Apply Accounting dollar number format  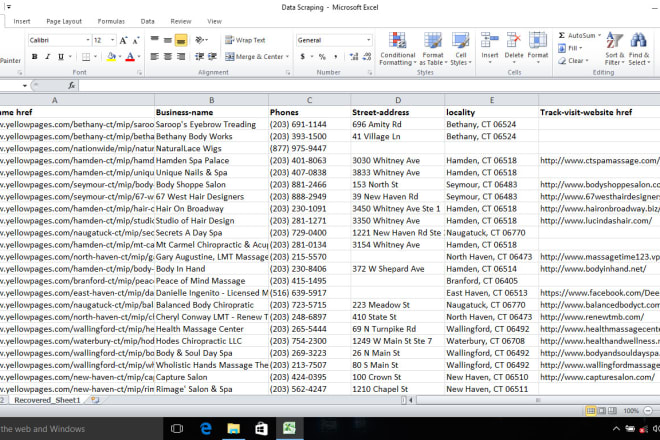pyautogui.click(x=303, y=56)
